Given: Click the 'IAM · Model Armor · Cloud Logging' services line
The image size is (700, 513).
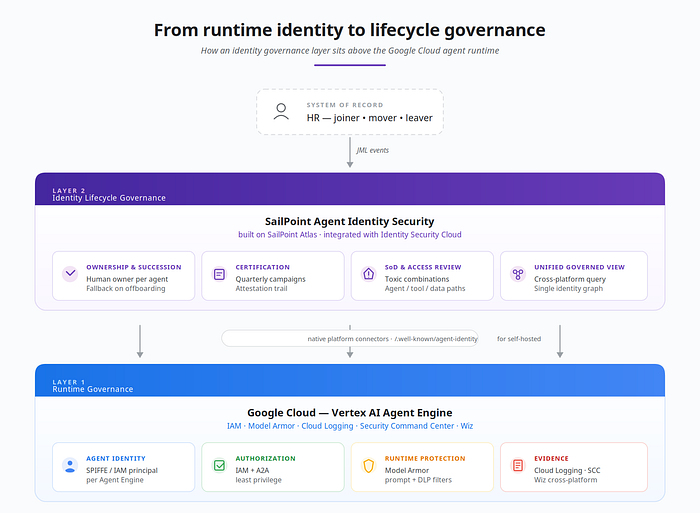Looking at the screenshot, I should pos(350,426).
